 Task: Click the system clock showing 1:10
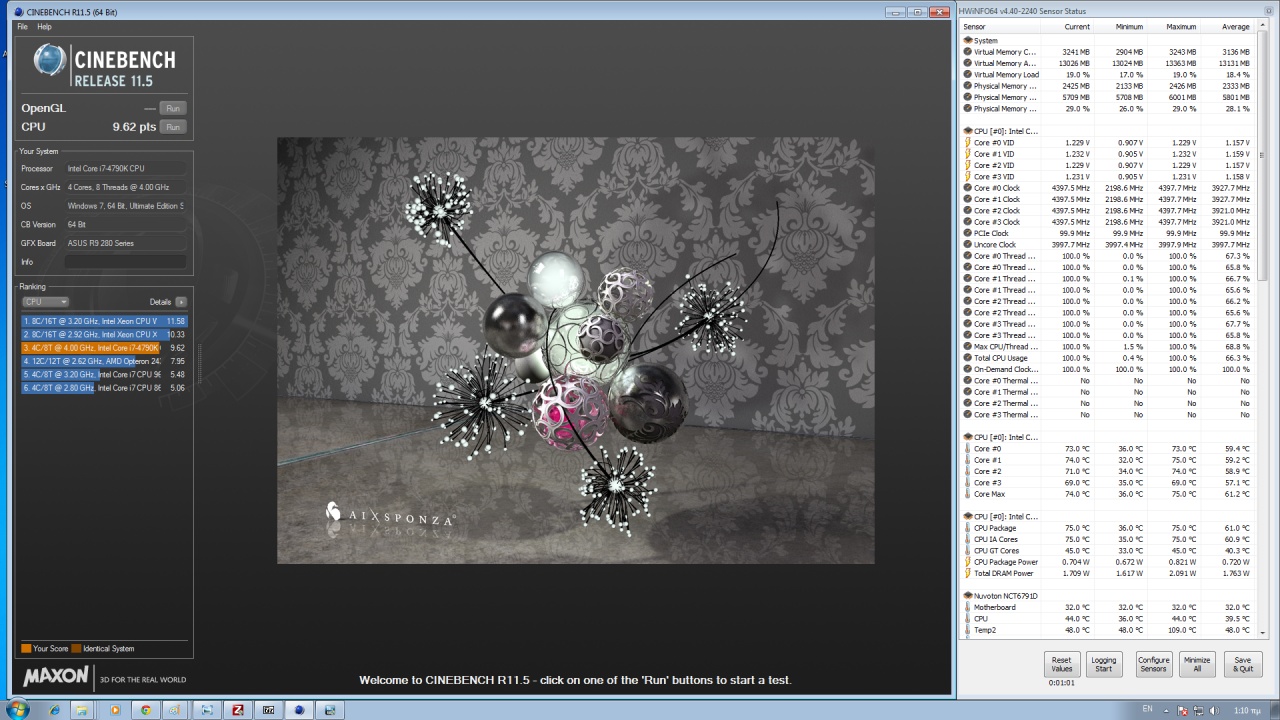[1246, 710]
